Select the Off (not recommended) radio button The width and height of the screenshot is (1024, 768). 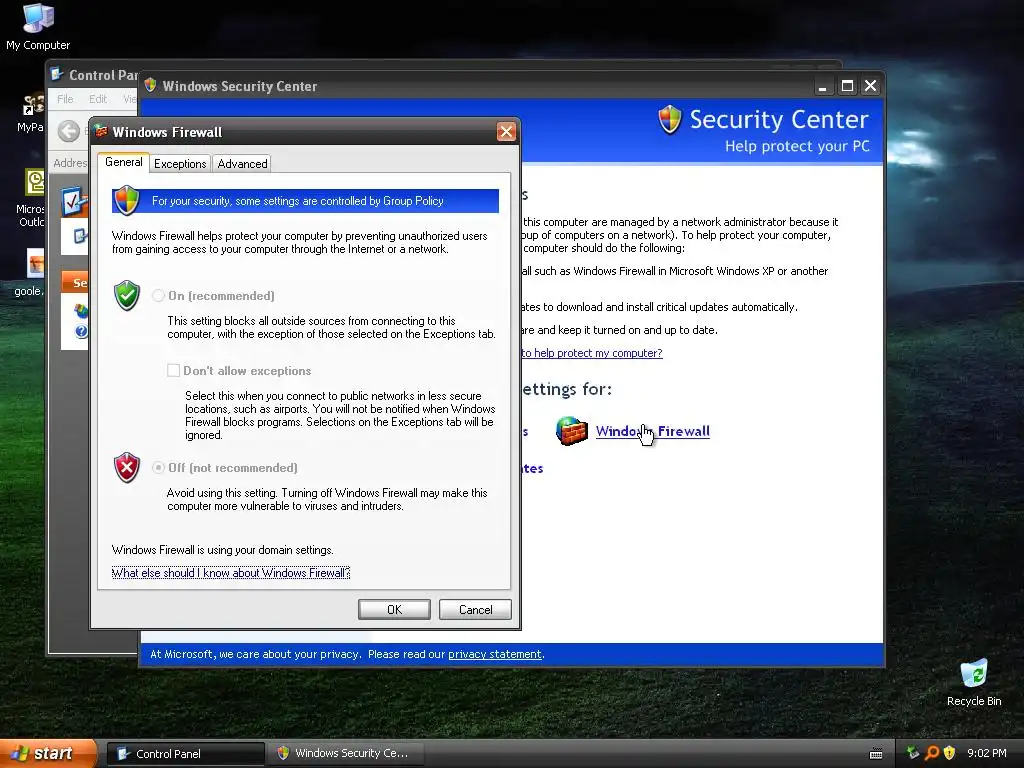point(158,468)
